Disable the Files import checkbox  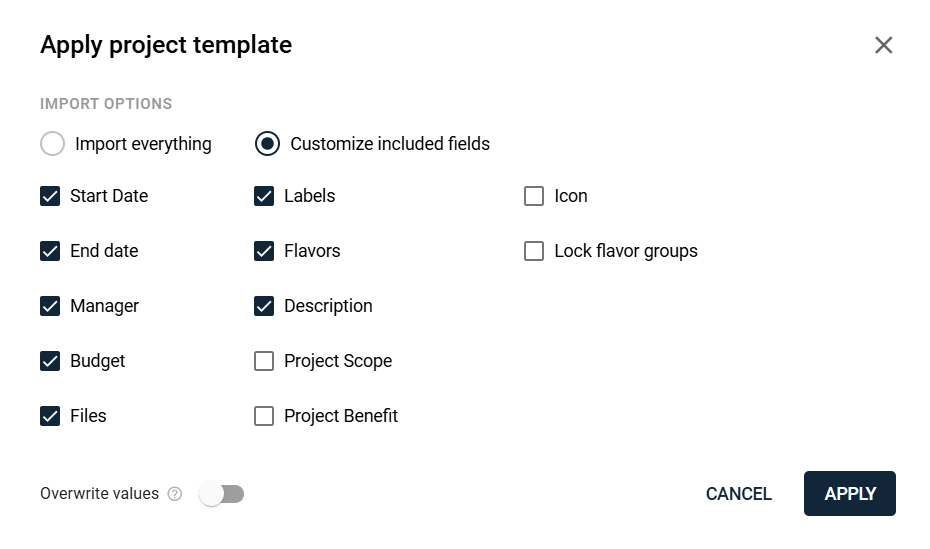click(x=50, y=416)
